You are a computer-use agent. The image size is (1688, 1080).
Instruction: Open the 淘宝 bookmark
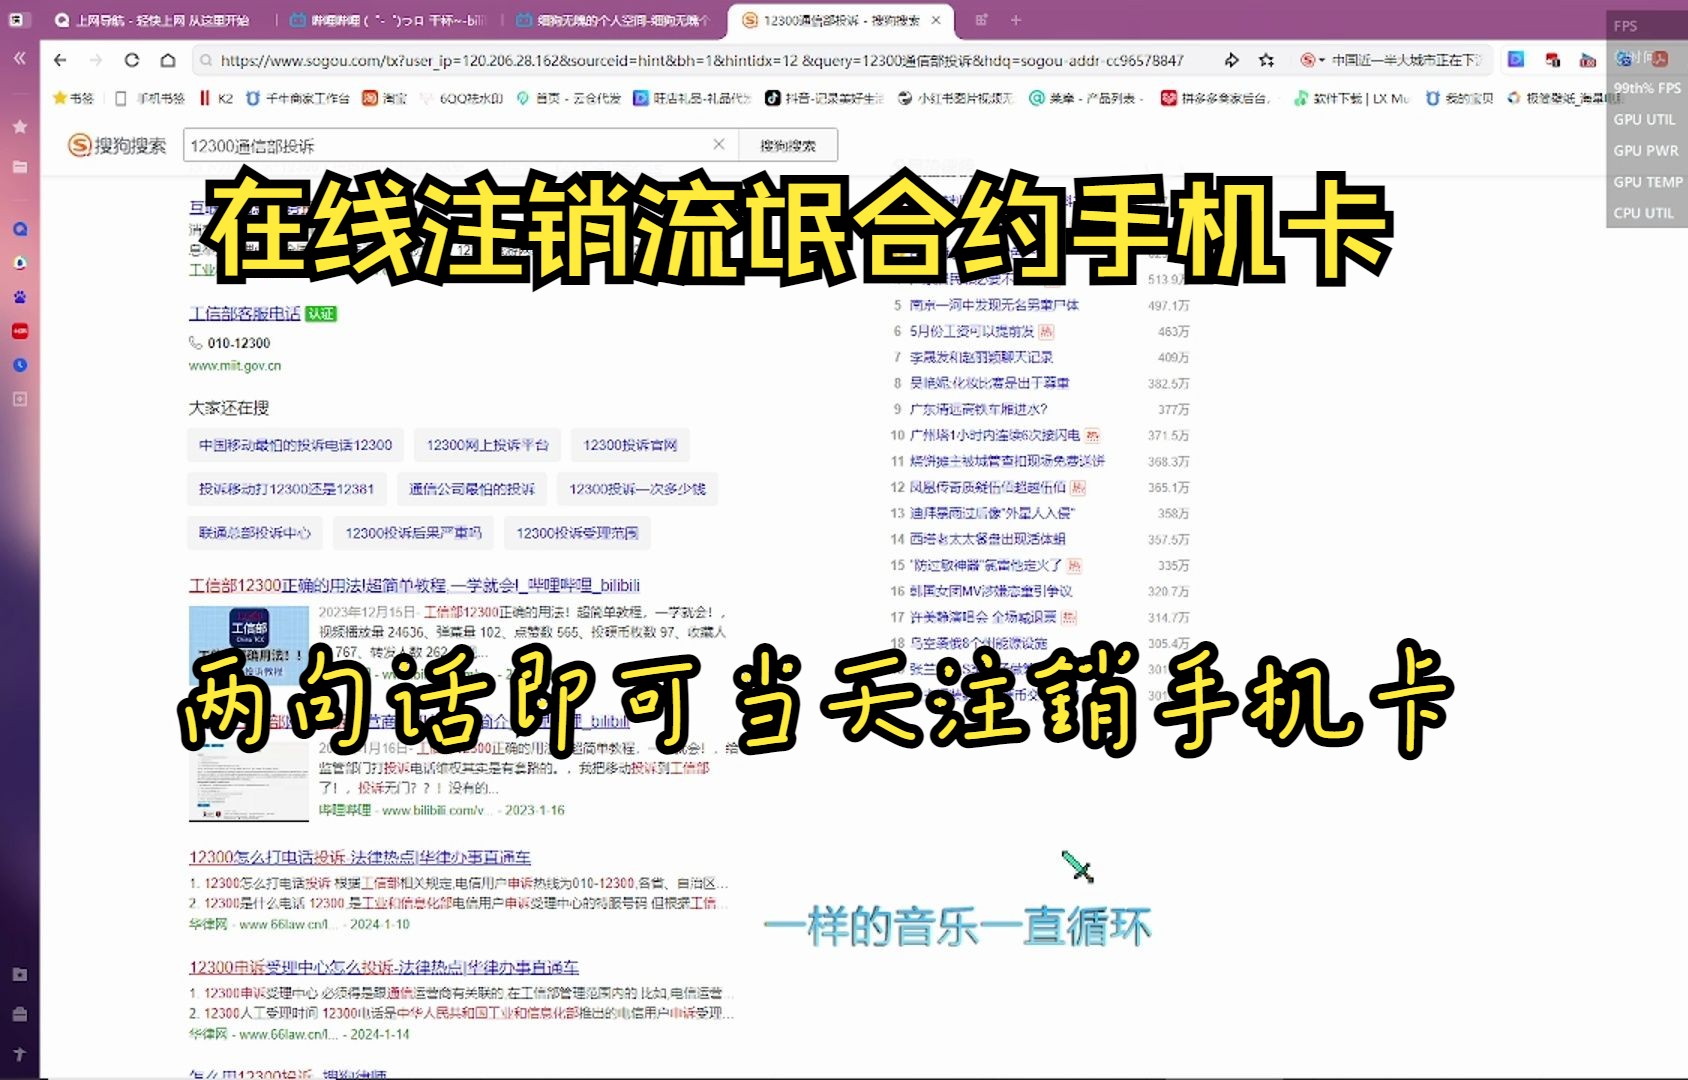pos(385,98)
